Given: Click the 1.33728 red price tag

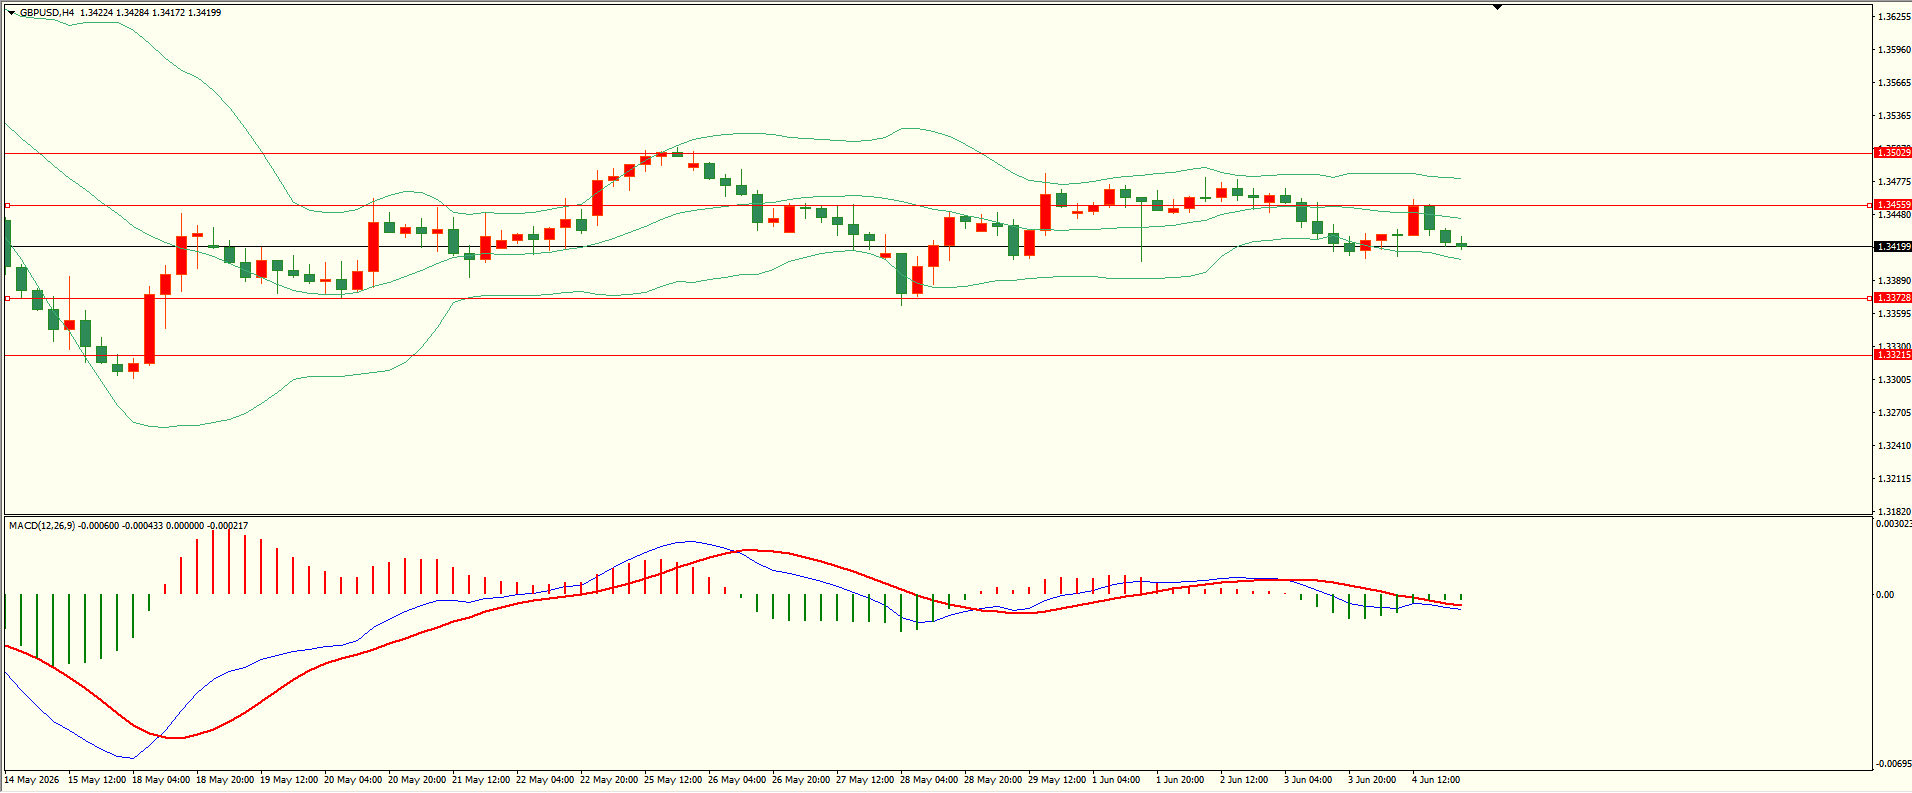Looking at the screenshot, I should 1892,298.
